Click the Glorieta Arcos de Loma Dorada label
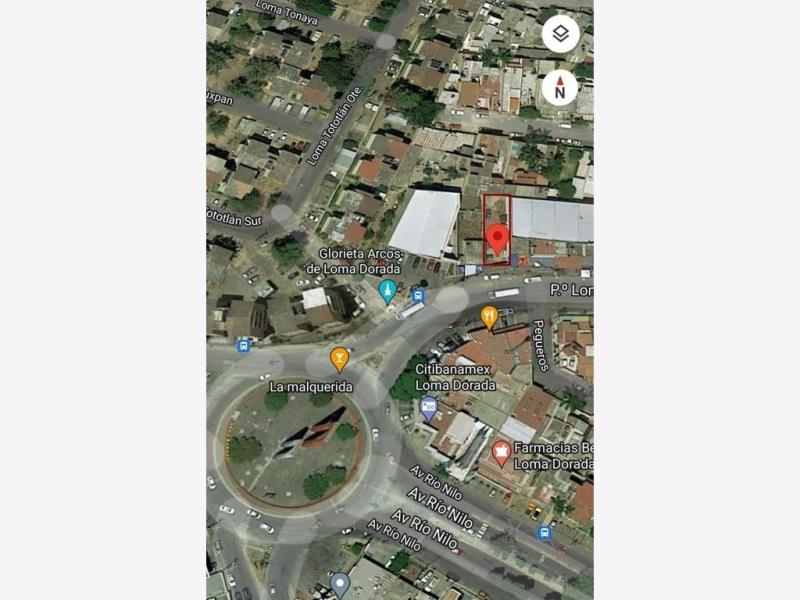The height and width of the screenshot is (600, 800). (356, 261)
